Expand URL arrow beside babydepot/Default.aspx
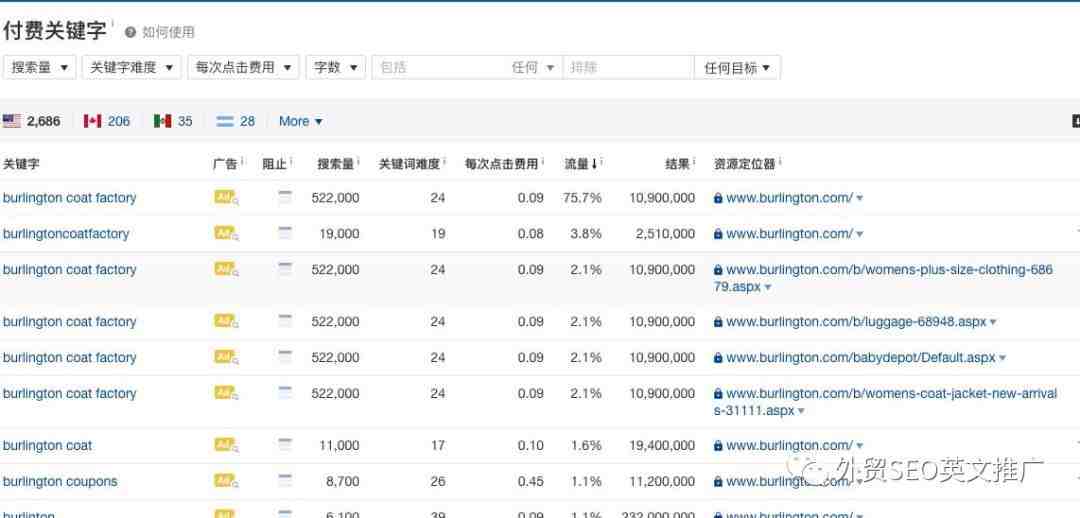Image resolution: width=1080 pixels, height=518 pixels. [1002, 358]
